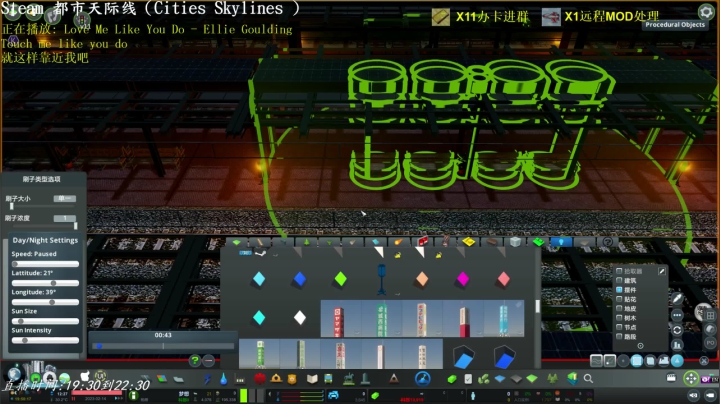Choose the blue street lamp prop

point(381,279)
